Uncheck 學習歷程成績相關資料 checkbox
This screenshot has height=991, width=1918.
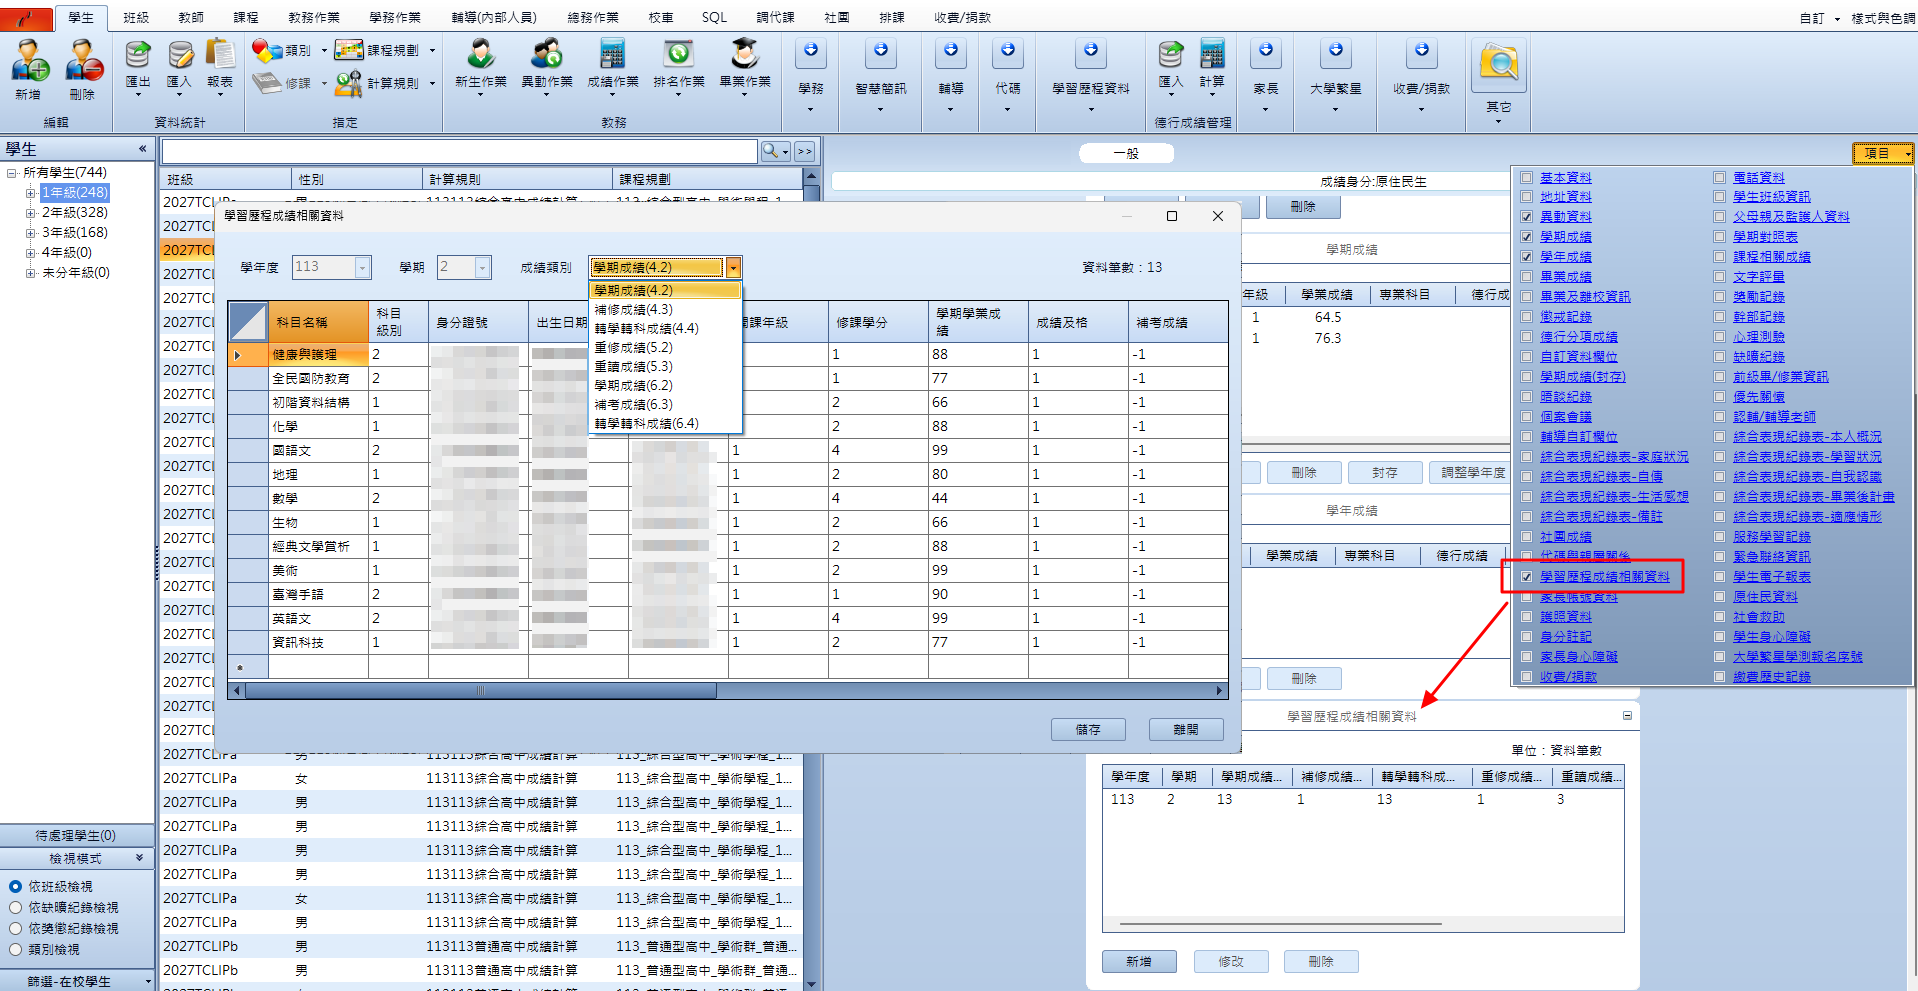[x=1526, y=577]
